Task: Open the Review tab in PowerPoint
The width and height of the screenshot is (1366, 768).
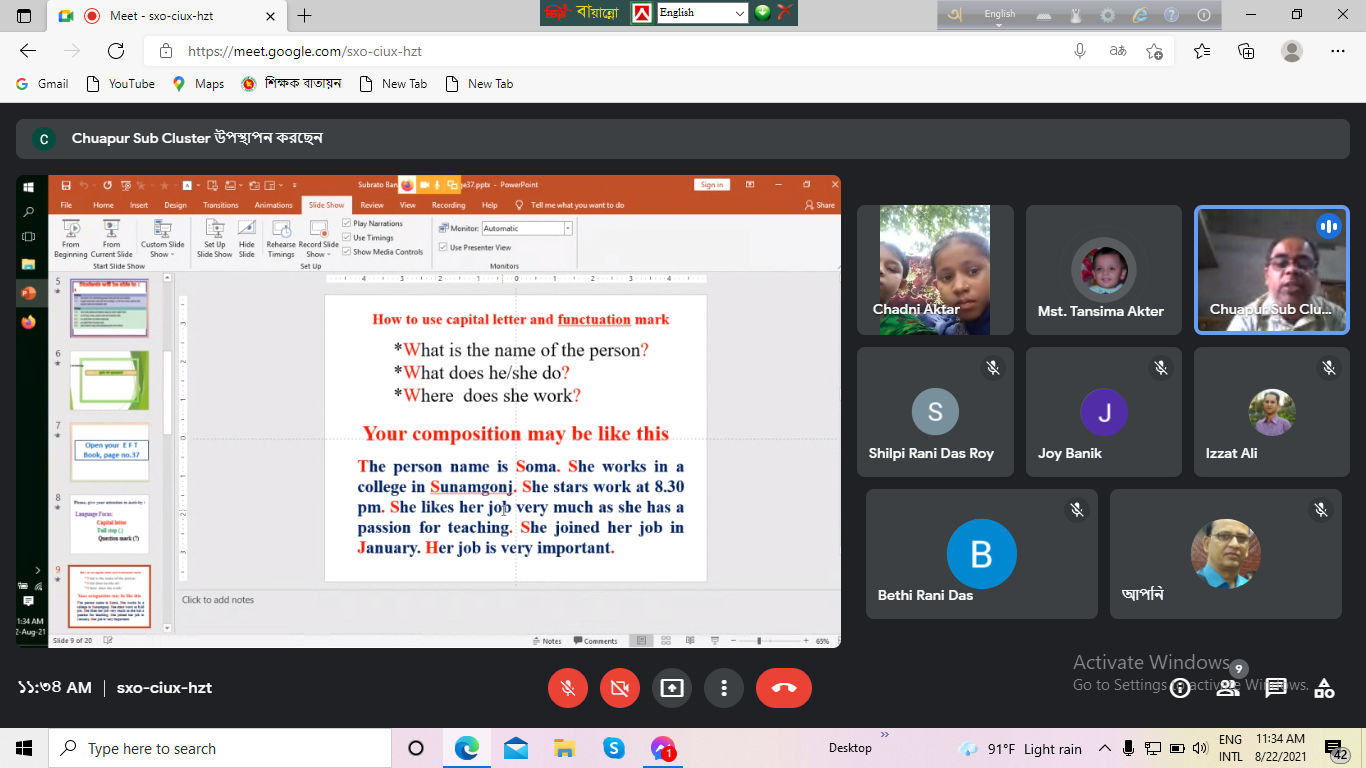Action: point(372,205)
